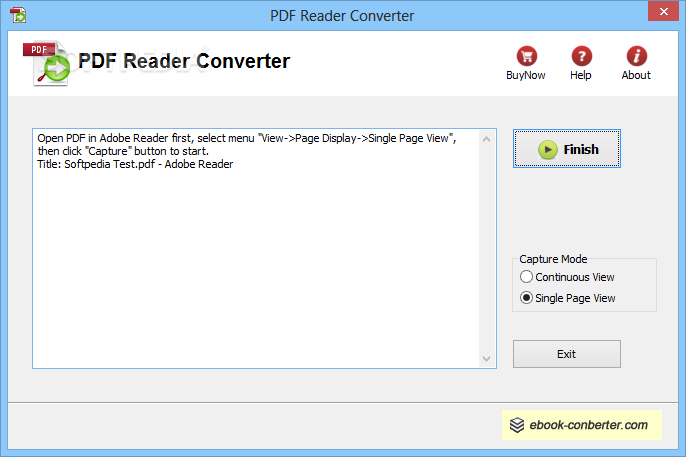Open the Help question mark icon
686x457 pixels.
click(581, 56)
